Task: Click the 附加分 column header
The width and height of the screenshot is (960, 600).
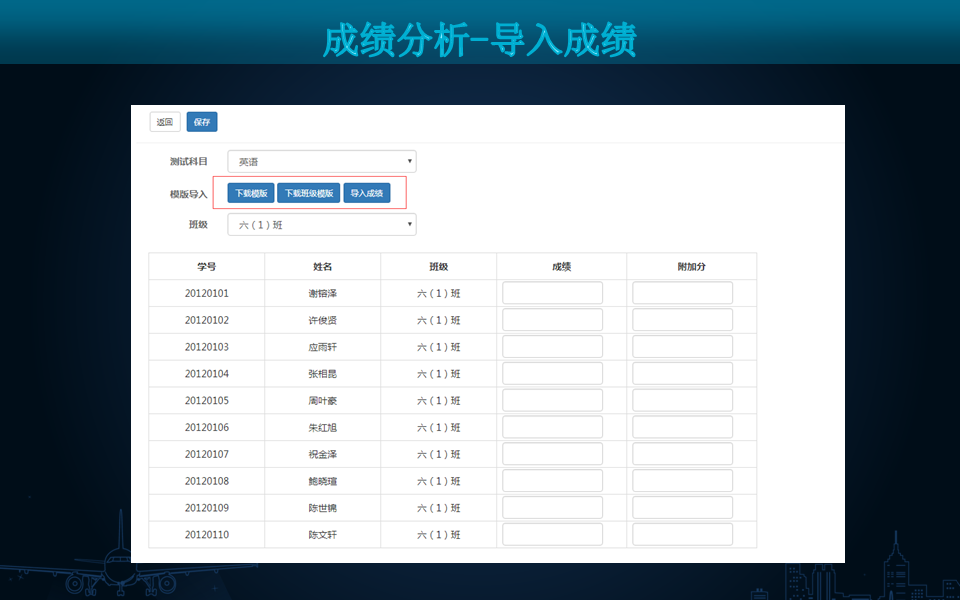Action: click(x=691, y=266)
